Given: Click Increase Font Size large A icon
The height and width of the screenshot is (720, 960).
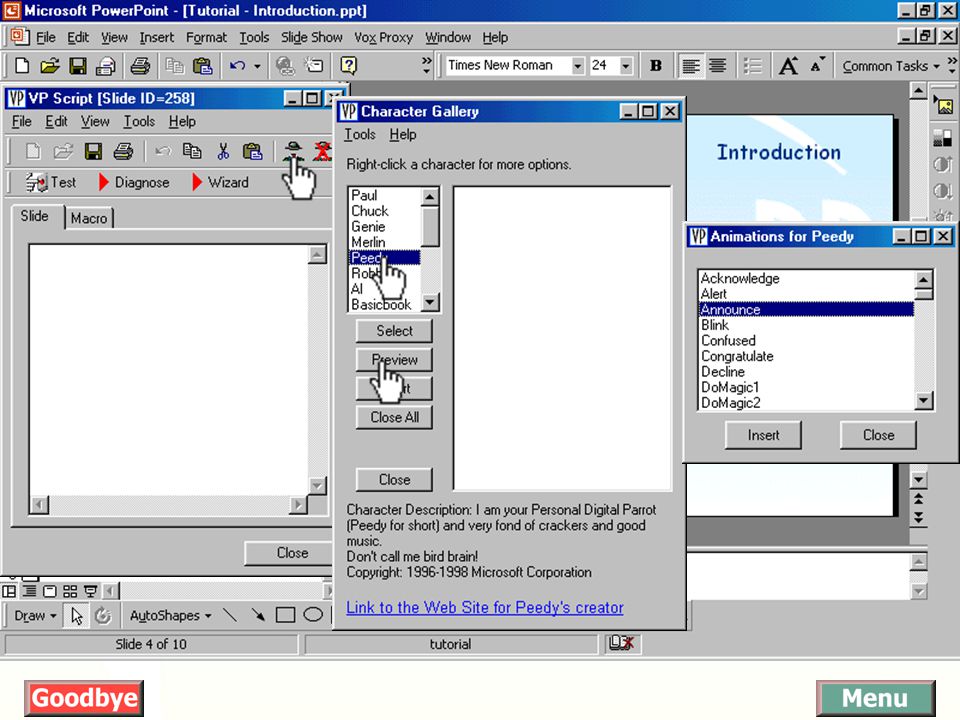Looking at the screenshot, I should tap(788, 66).
